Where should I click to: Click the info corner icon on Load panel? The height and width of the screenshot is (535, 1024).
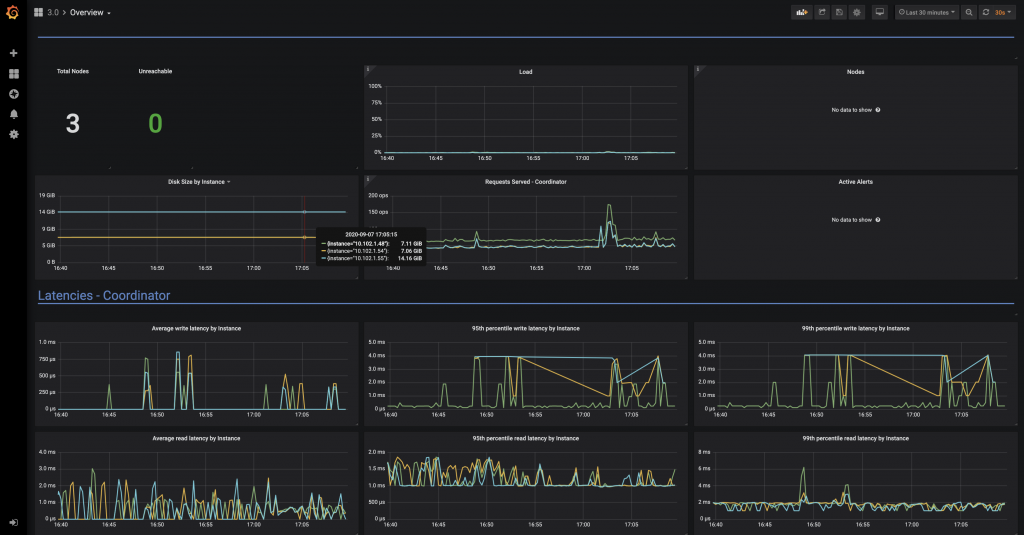[x=368, y=69]
